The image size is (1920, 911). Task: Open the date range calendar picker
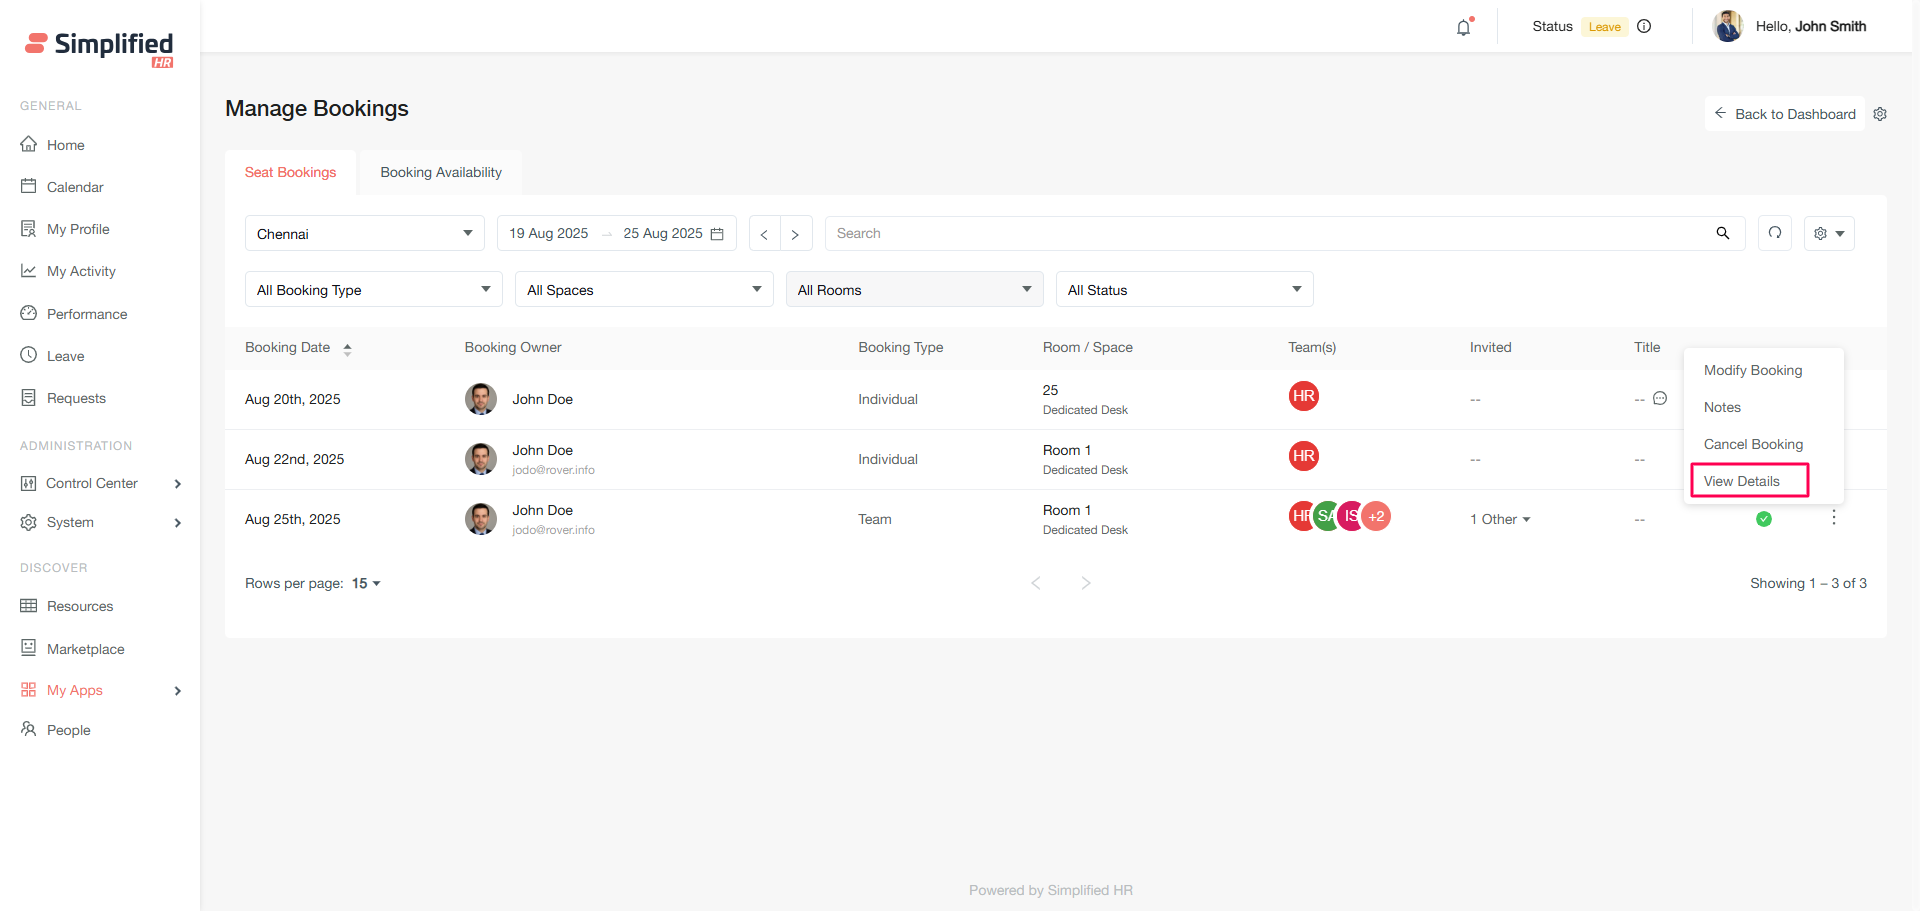point(717,234)
